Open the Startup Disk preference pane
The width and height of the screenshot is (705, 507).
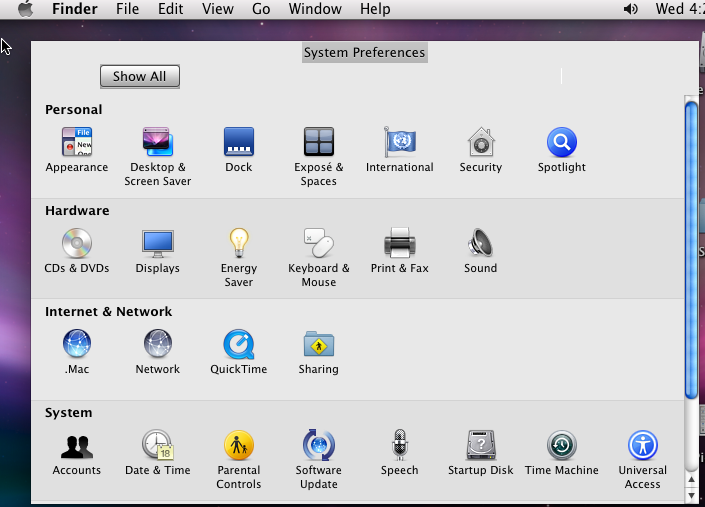pyautogui.click(x=481, y=453)
